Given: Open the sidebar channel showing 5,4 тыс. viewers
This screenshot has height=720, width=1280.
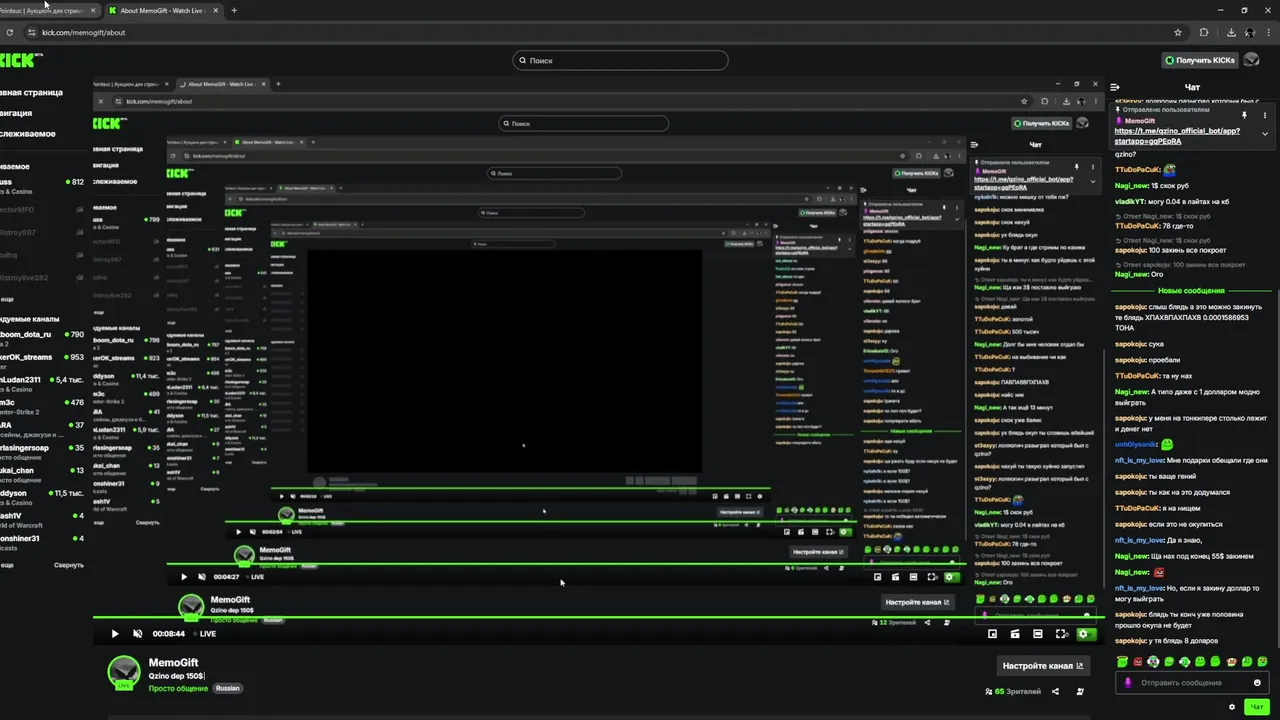Looking at the screenshot, I should tap(43, 383).
